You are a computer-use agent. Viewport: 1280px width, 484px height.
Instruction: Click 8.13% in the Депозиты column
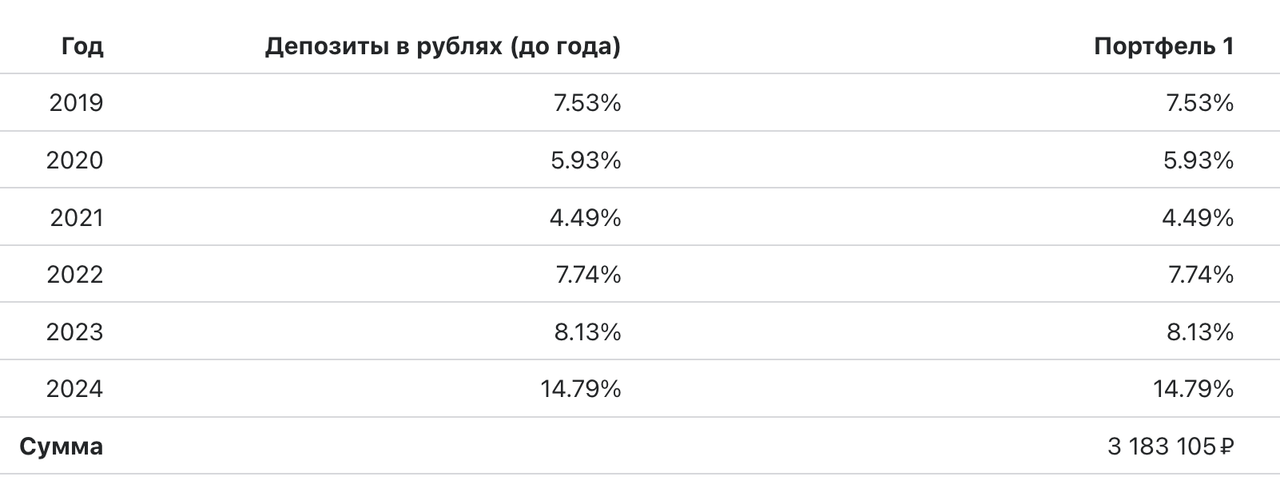tap(588, 331)
